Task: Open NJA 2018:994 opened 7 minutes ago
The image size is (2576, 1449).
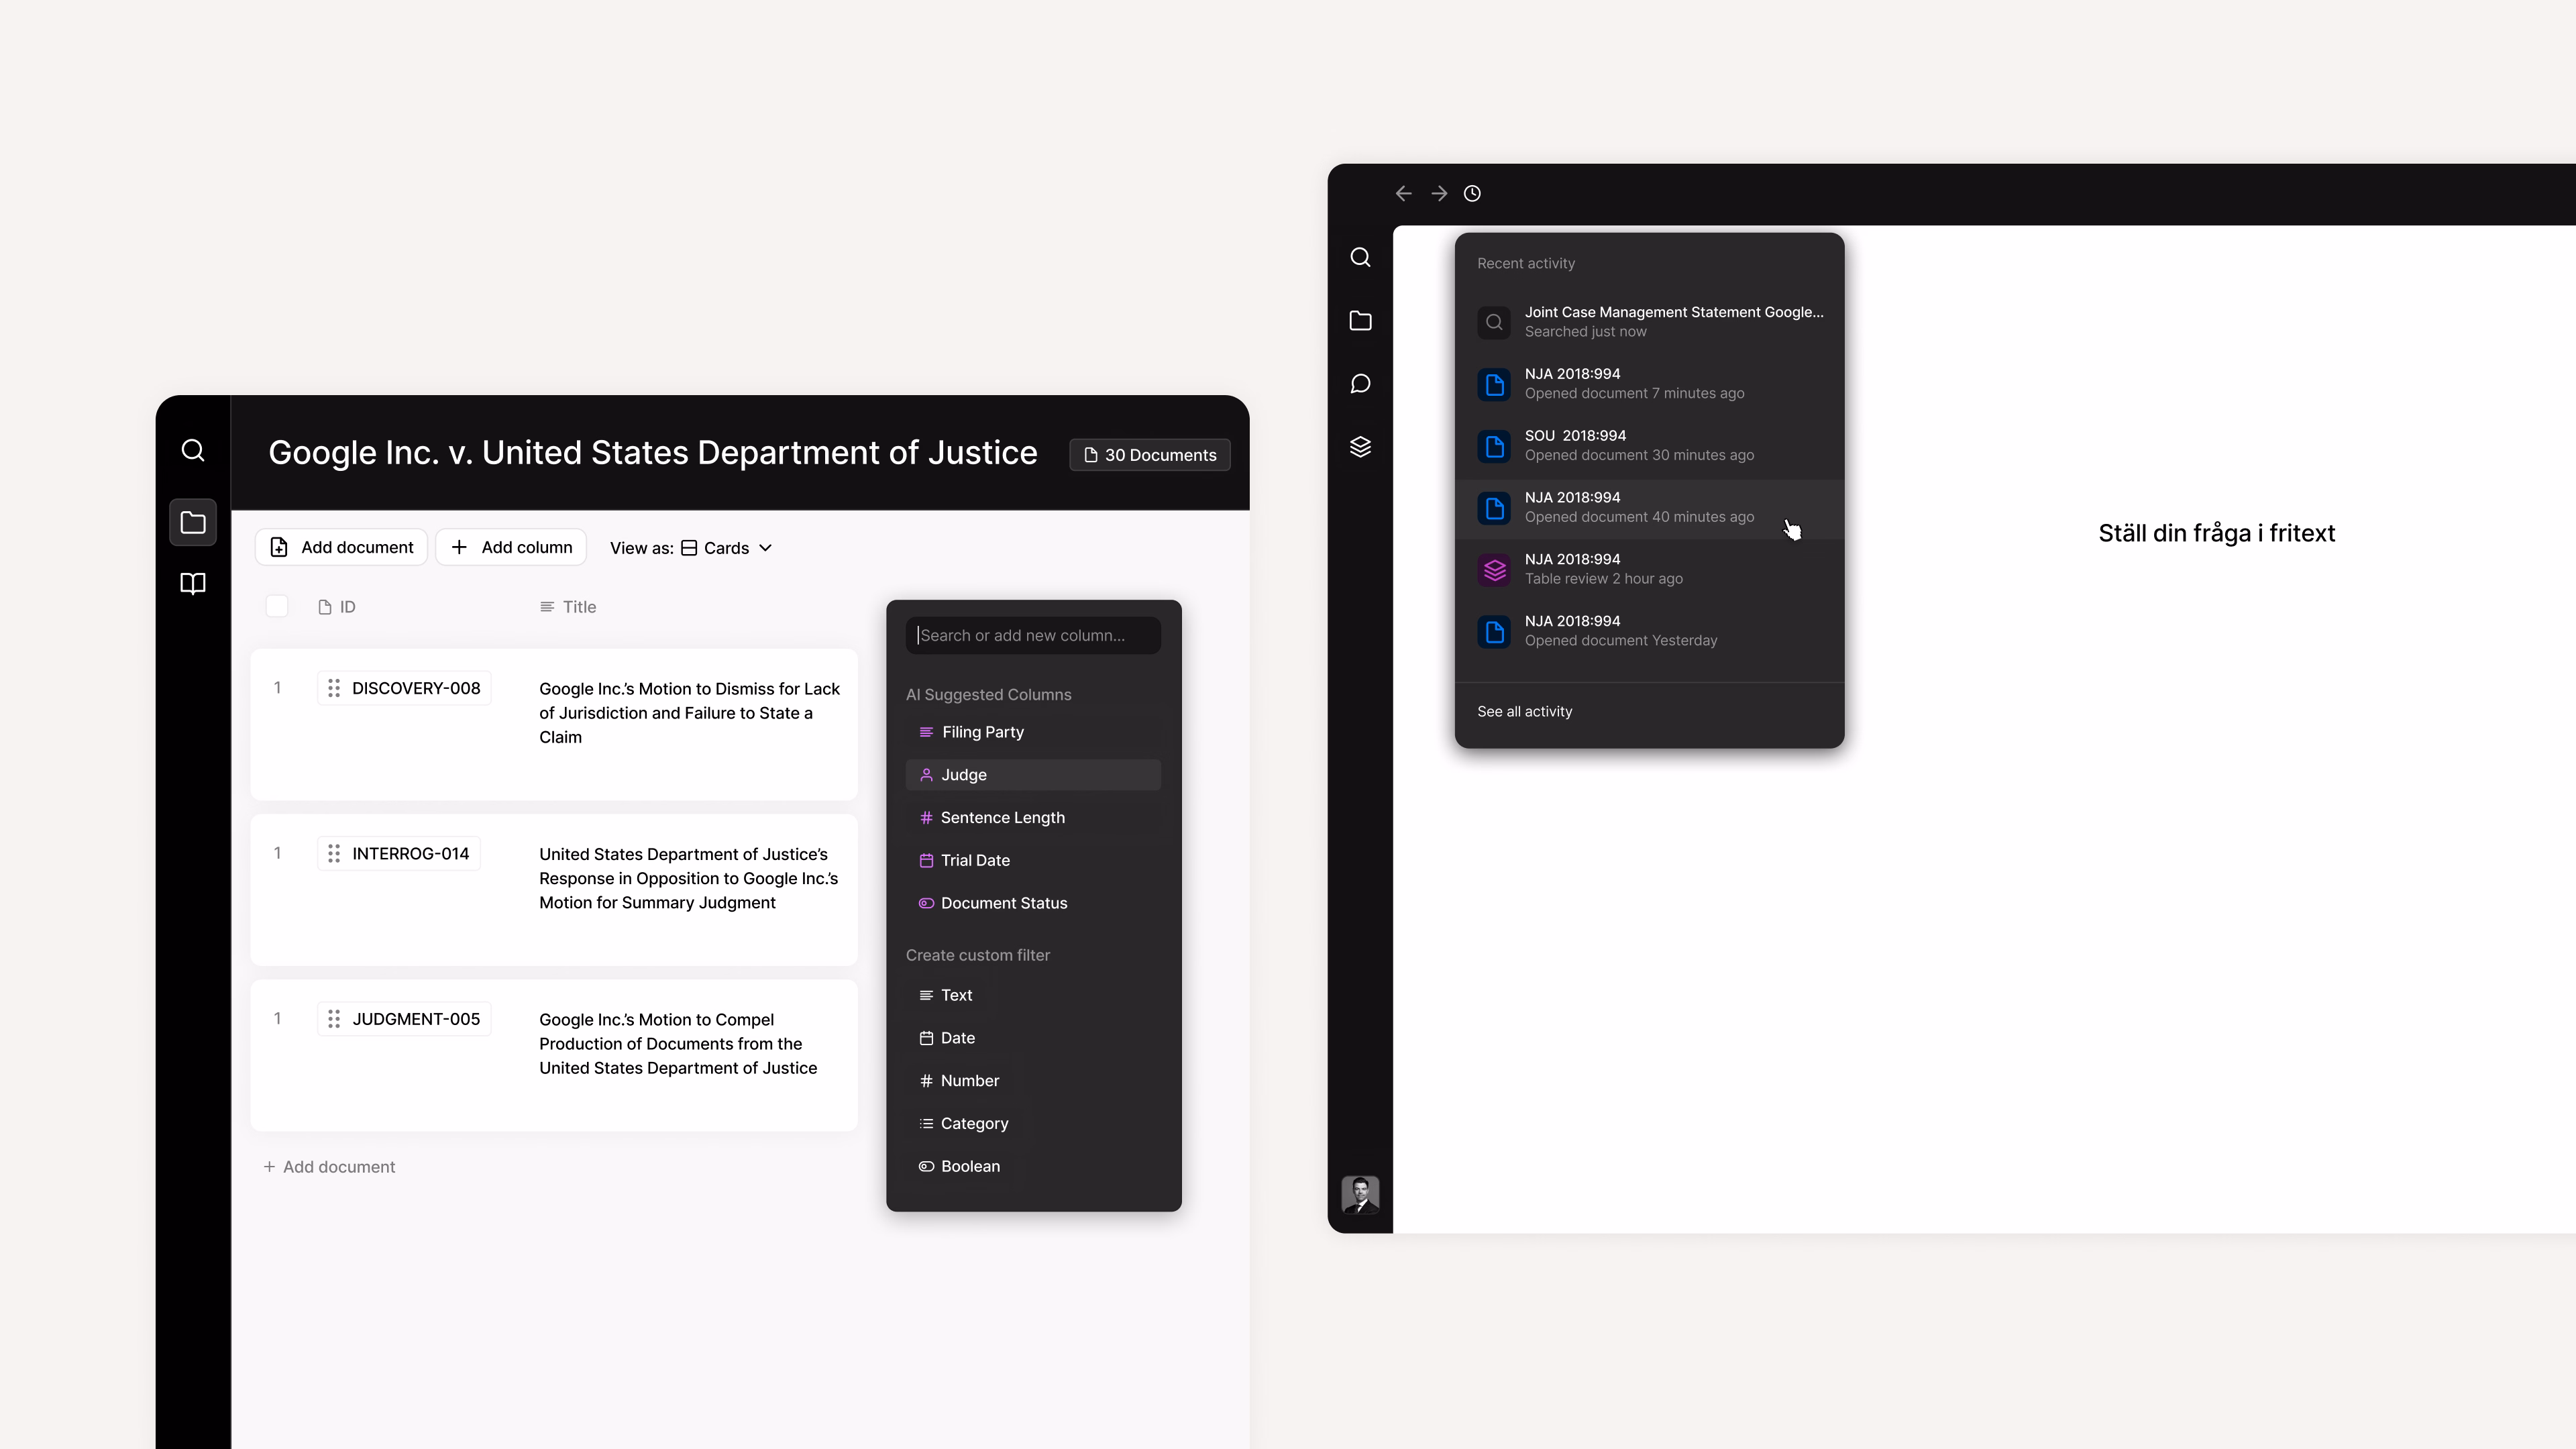Action: point(1650,384)
